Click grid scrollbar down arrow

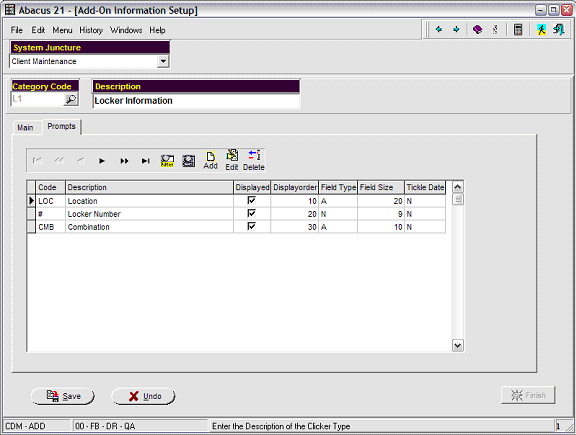(457, 345)
